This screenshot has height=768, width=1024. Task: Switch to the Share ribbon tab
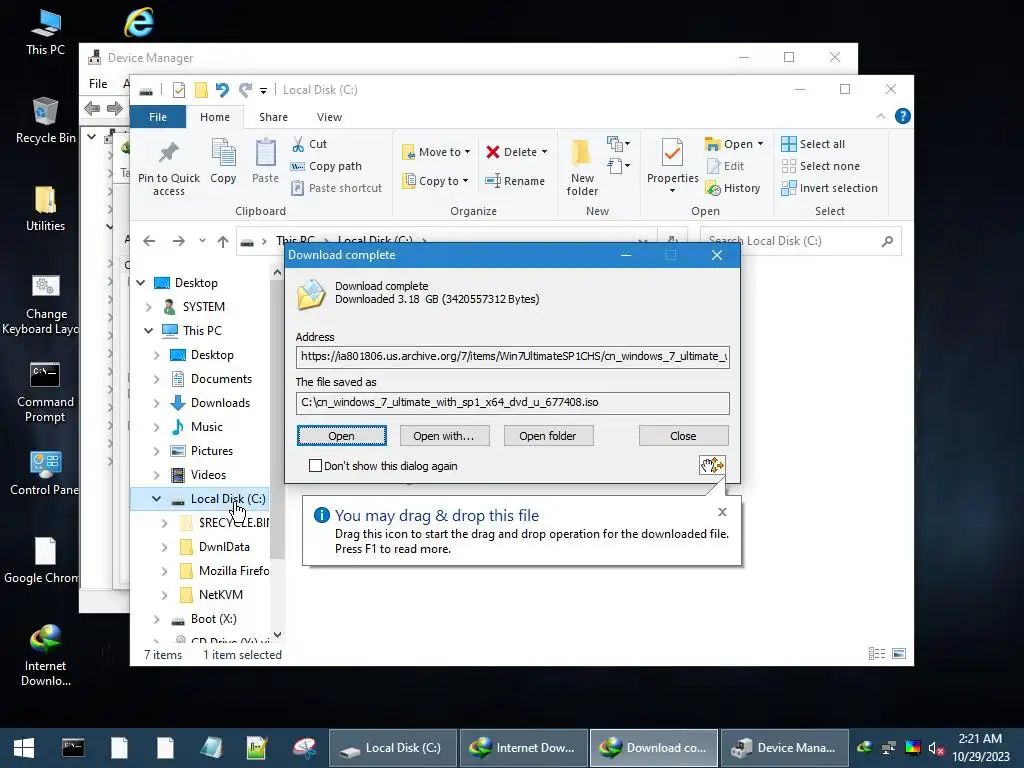click(273, 117)
